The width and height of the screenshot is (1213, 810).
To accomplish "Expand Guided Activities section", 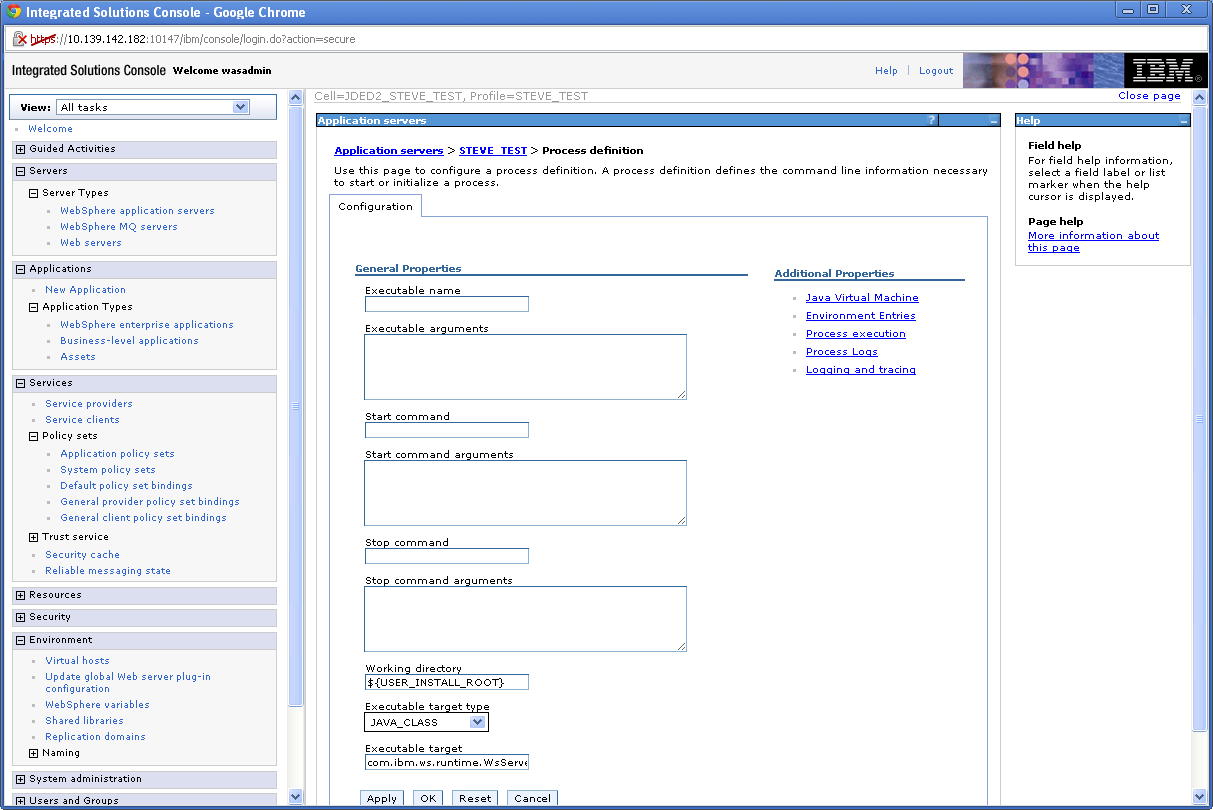I will pyautogui.click(x=20, y=149).
